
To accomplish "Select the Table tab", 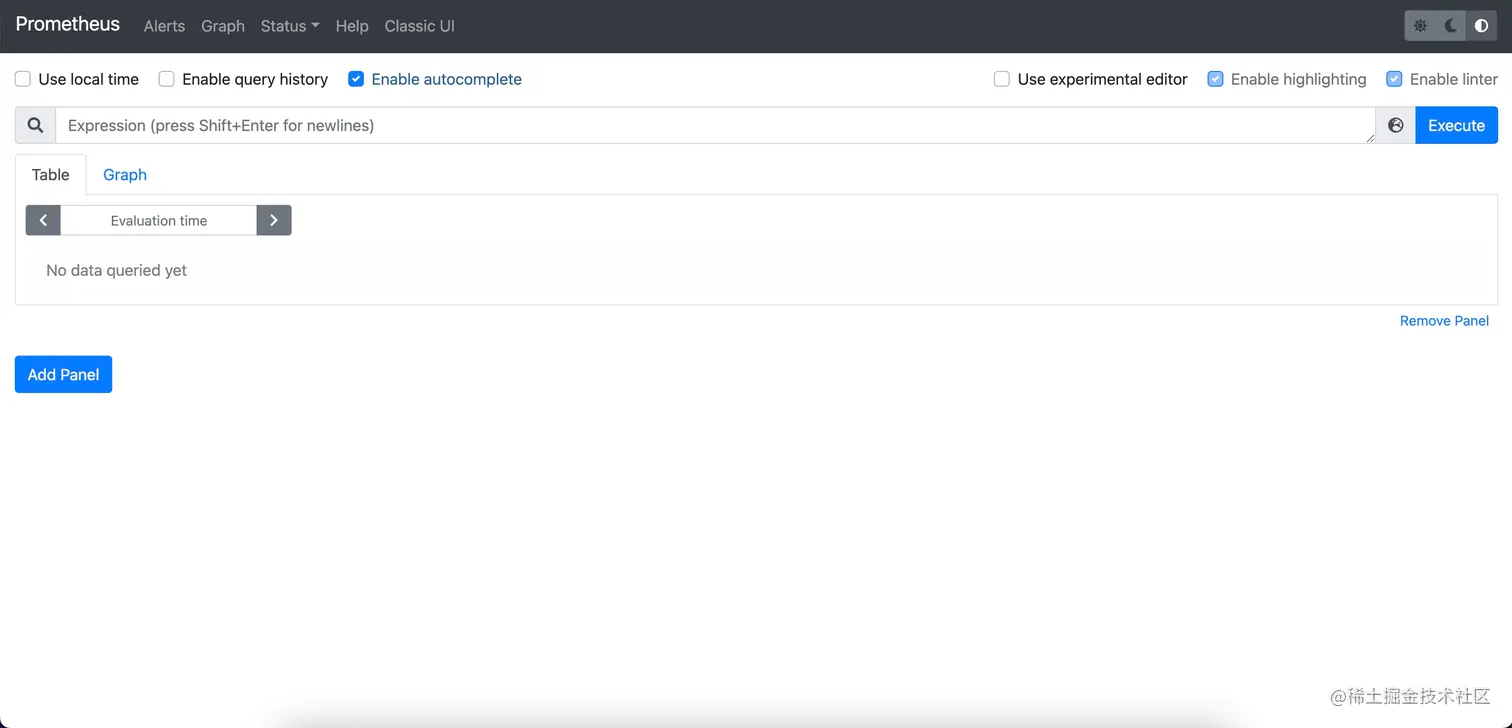I will pyautogui.click(x=51, y=174).
